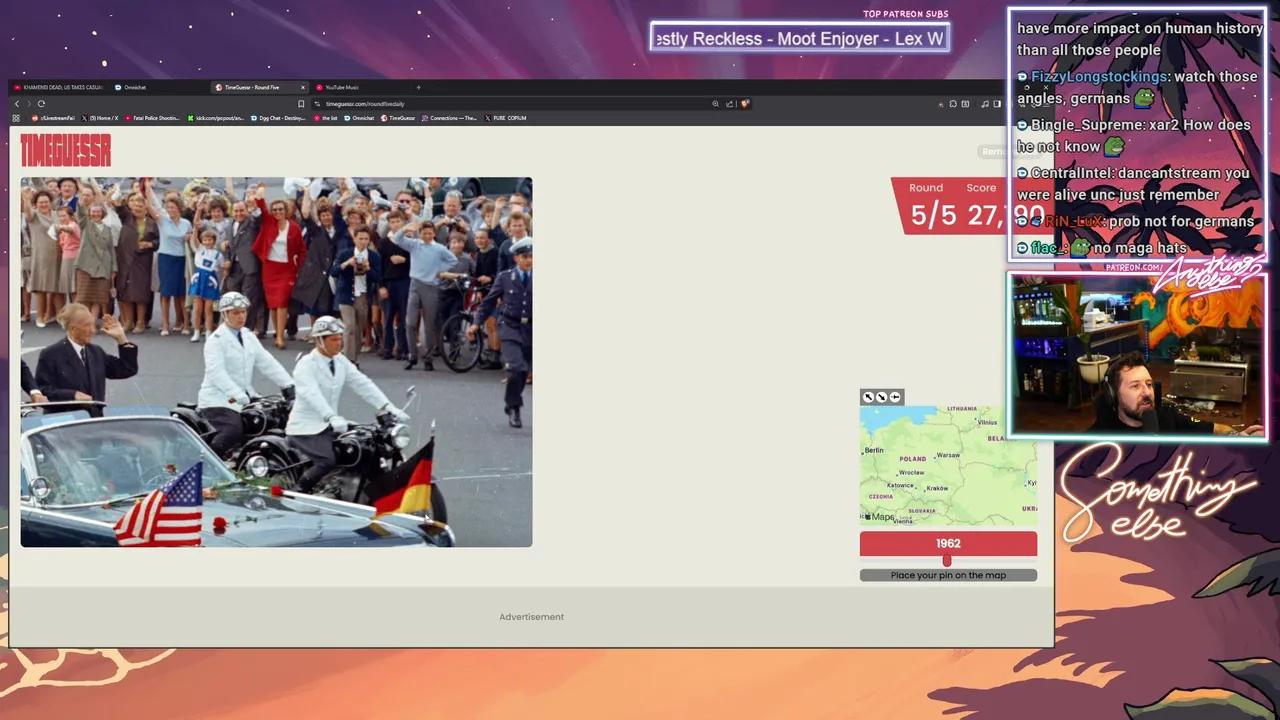
Task: Reload the TimeGuessr page
Action: pyautogui.click(x=41, y=104)
